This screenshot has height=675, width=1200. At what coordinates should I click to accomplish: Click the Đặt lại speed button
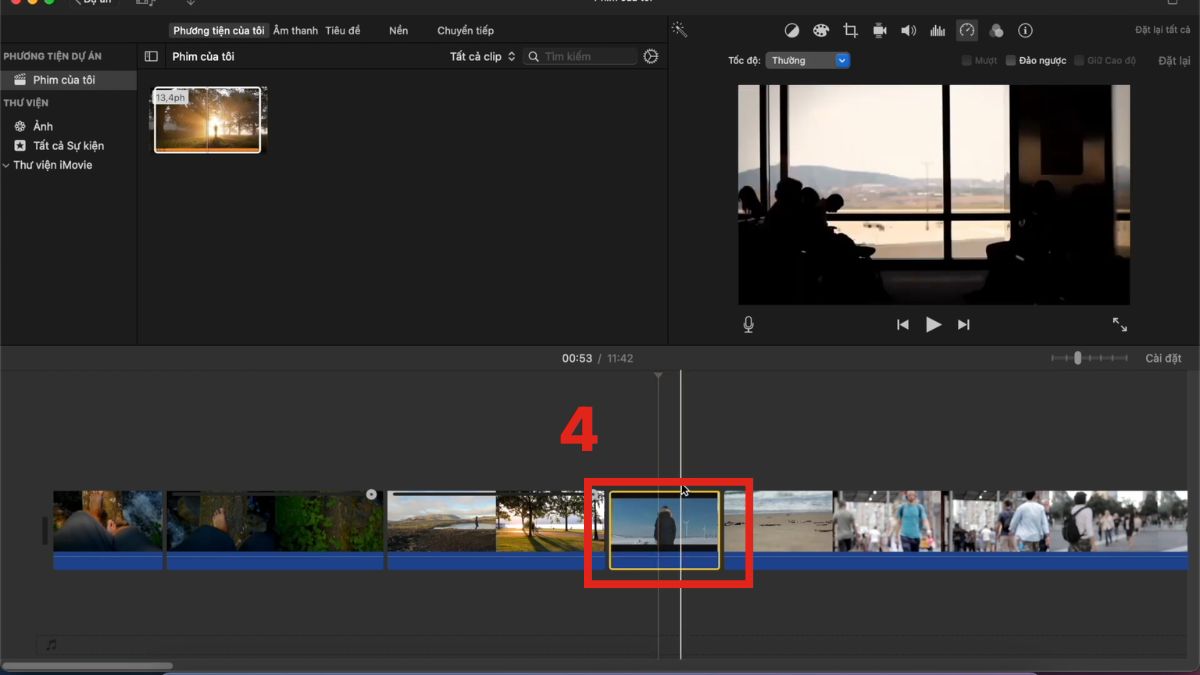[x=1174, y=61]
